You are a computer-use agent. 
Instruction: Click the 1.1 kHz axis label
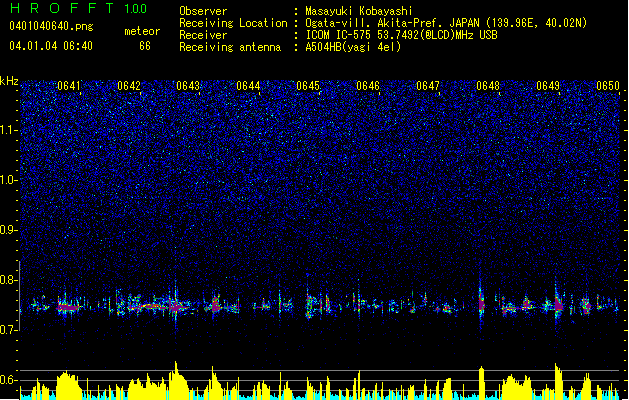[x=9, y=130]
